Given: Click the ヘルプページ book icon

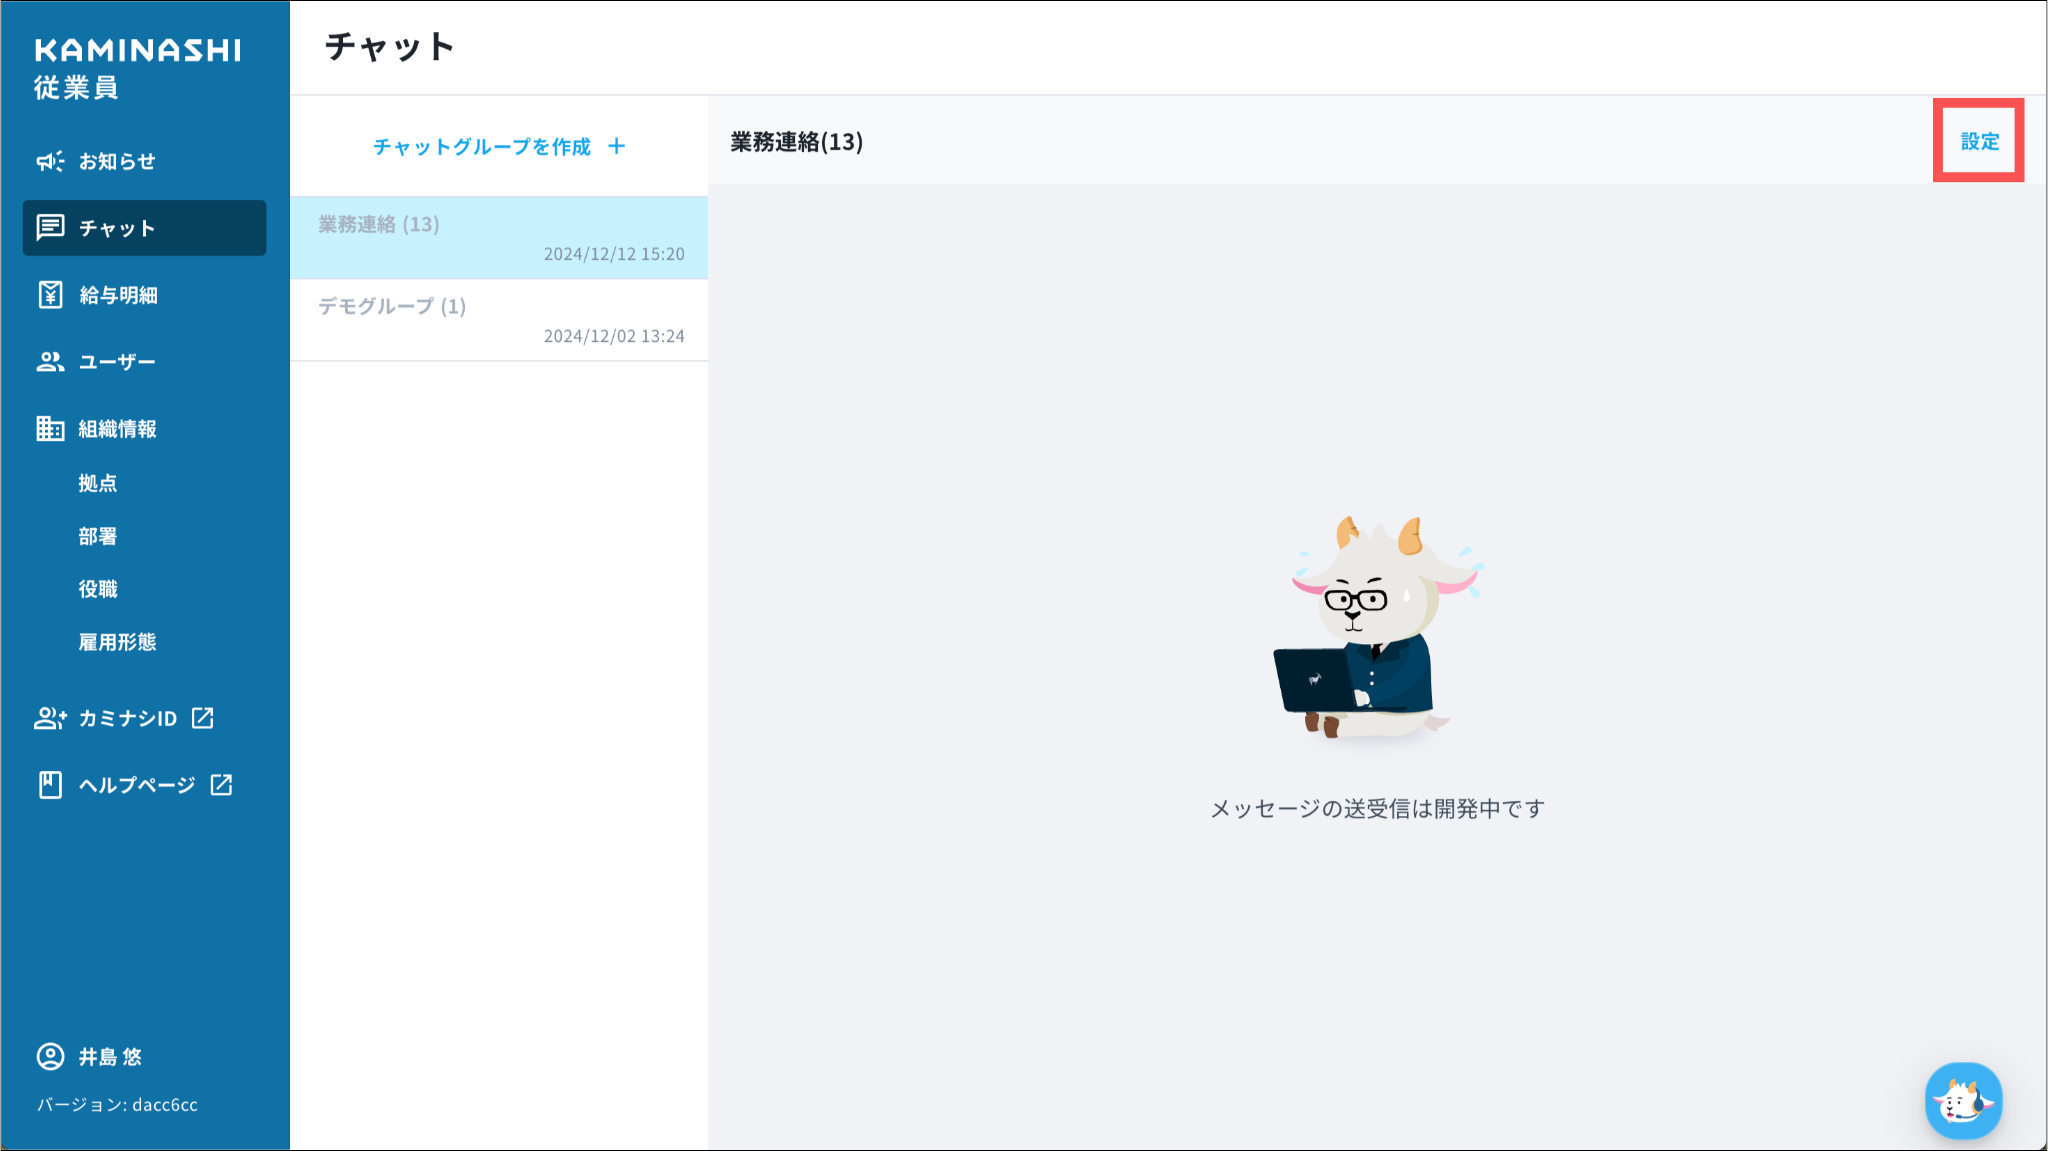Looking at the screenshot, I should tap(50, 785).
